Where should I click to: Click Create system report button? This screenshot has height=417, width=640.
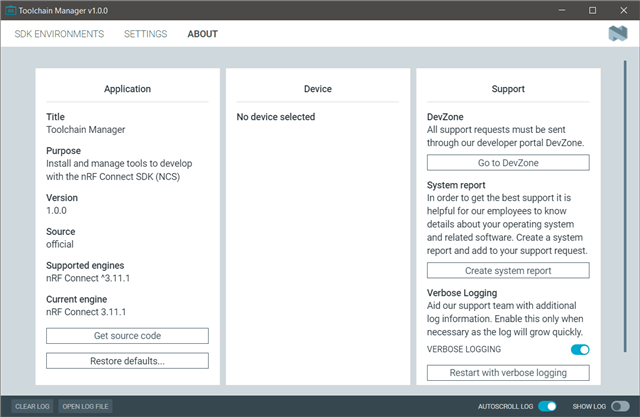coord(508,271)
